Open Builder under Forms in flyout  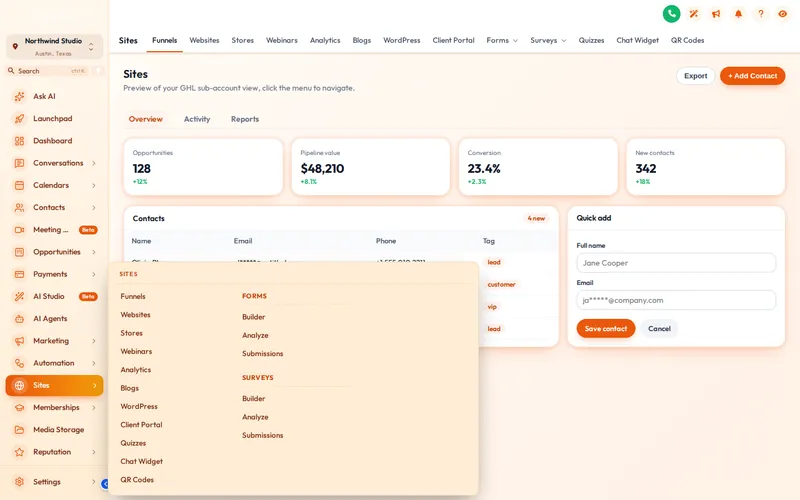pos(254,317)
